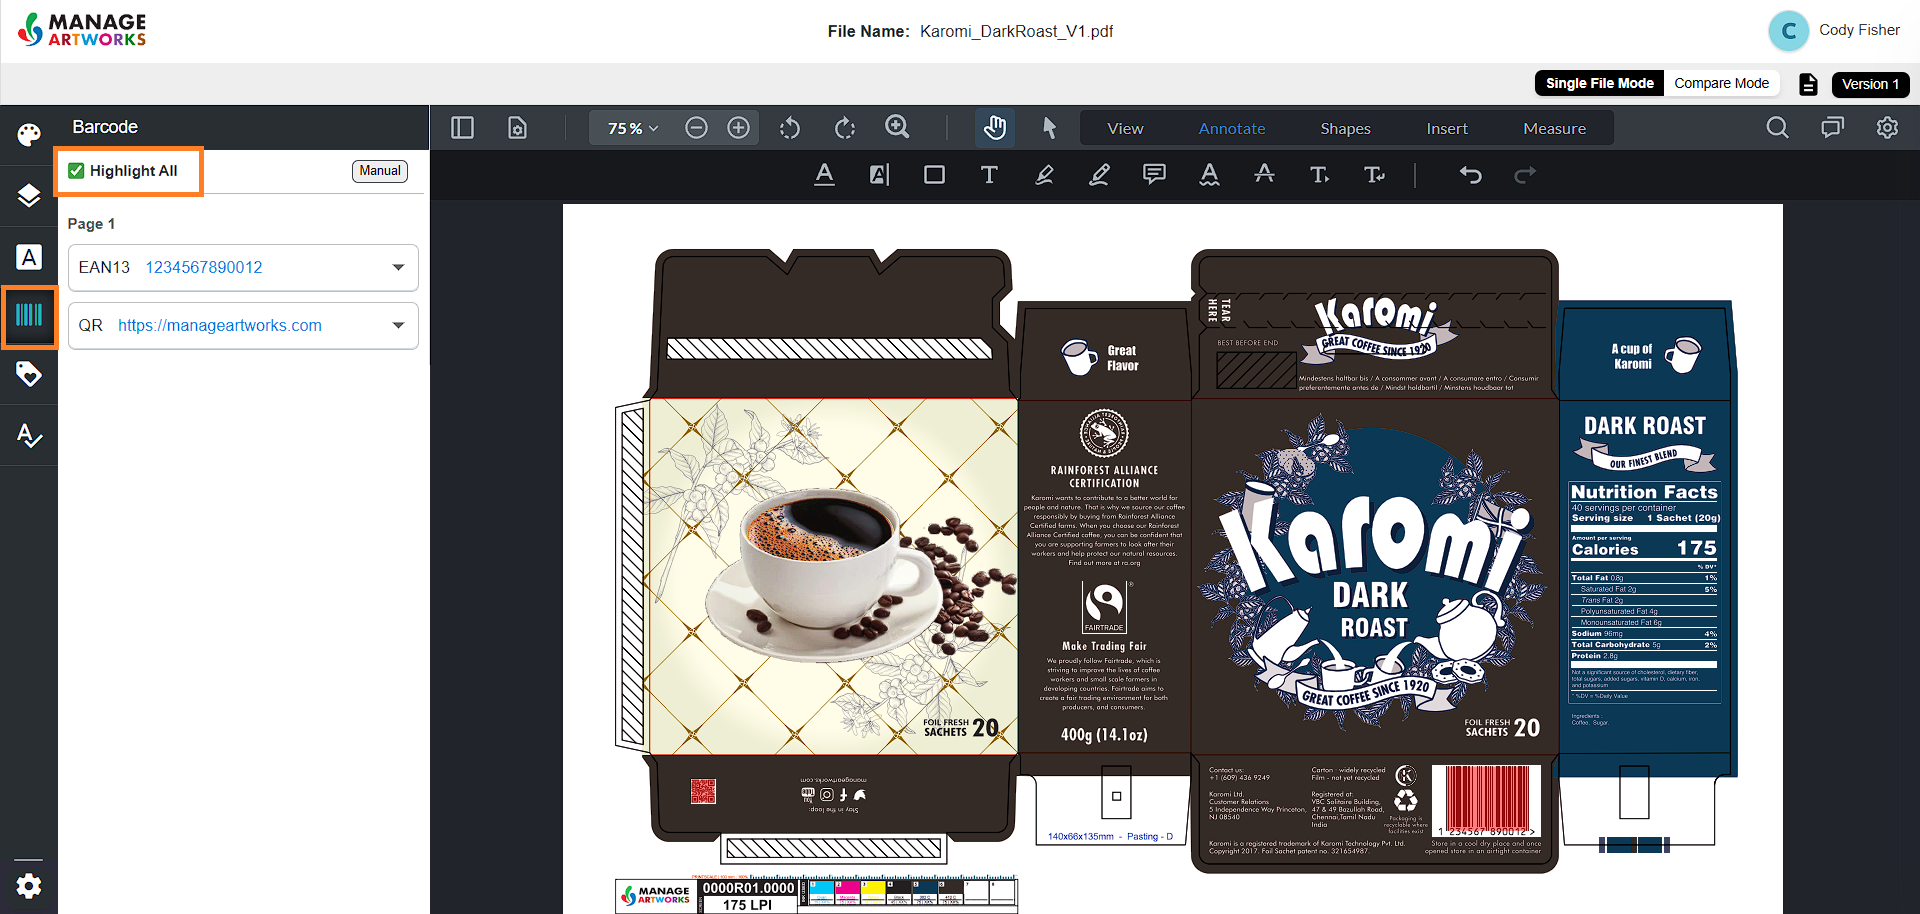Select the text highlight box tool
The height and width of the screenshot is (914, 1920).
pos(879,175)
